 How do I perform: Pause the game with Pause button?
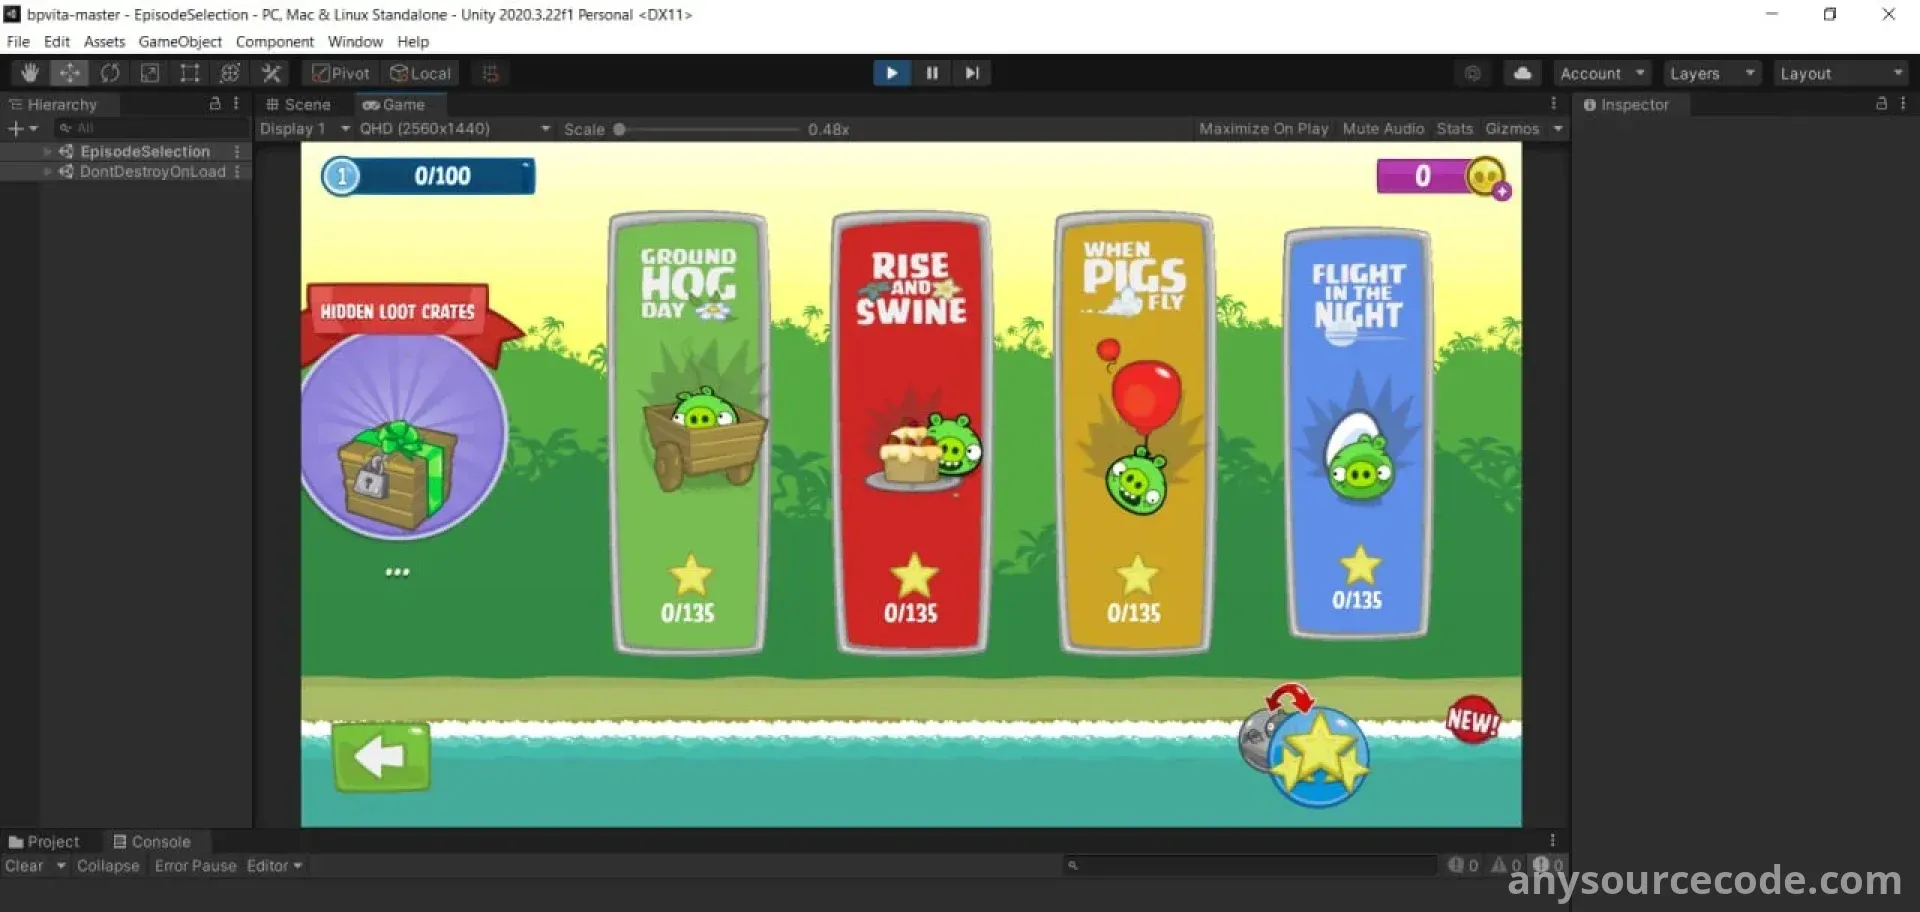coord(932,73)
